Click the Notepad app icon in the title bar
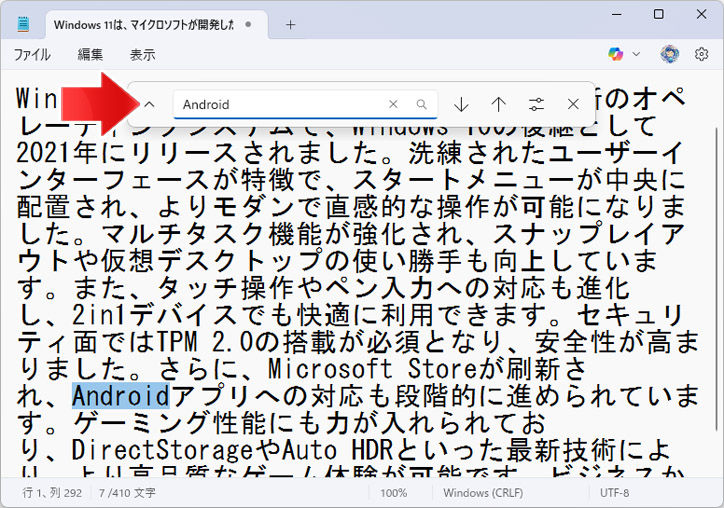The height and width of the screenshot is (508, 724). pyautogui.click(x=23, y=24)
